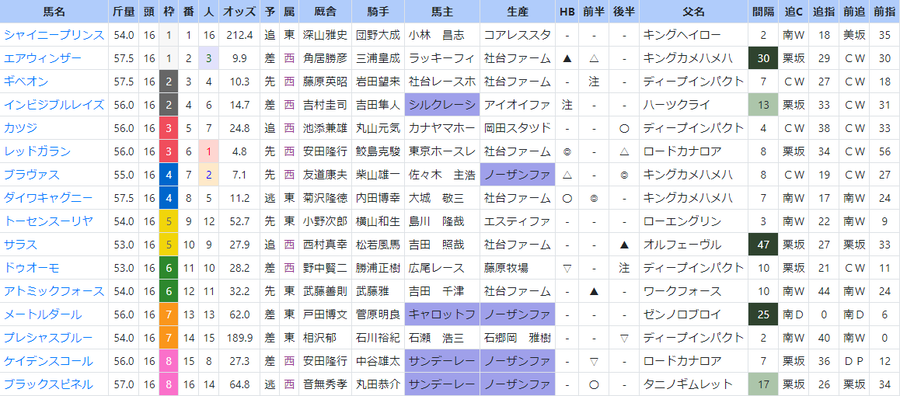Click owner cell シルクレーシ

442,105
